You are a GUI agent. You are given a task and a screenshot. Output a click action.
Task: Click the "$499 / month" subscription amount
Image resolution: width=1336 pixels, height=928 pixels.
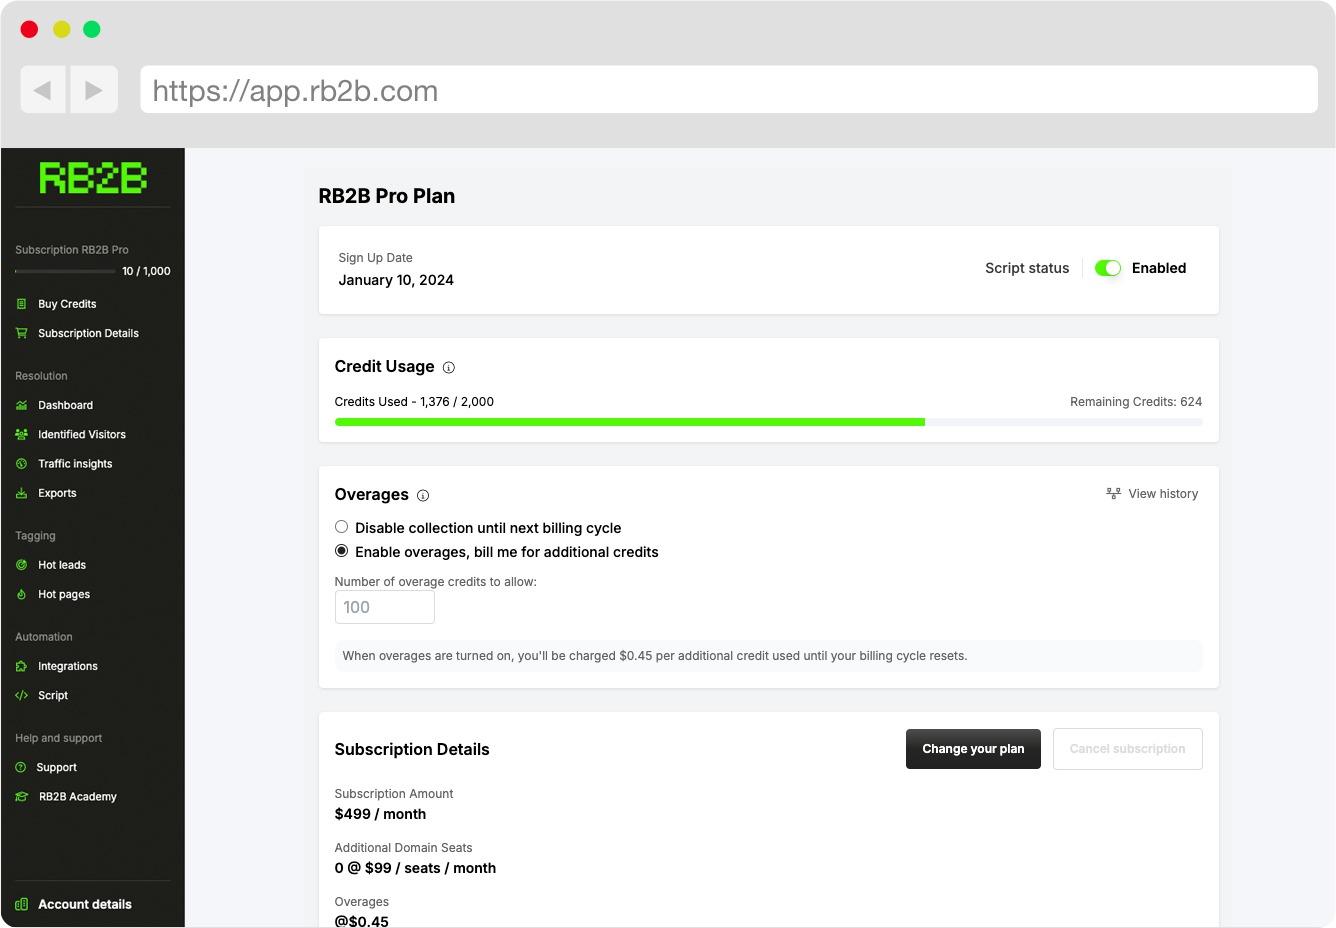381,814
